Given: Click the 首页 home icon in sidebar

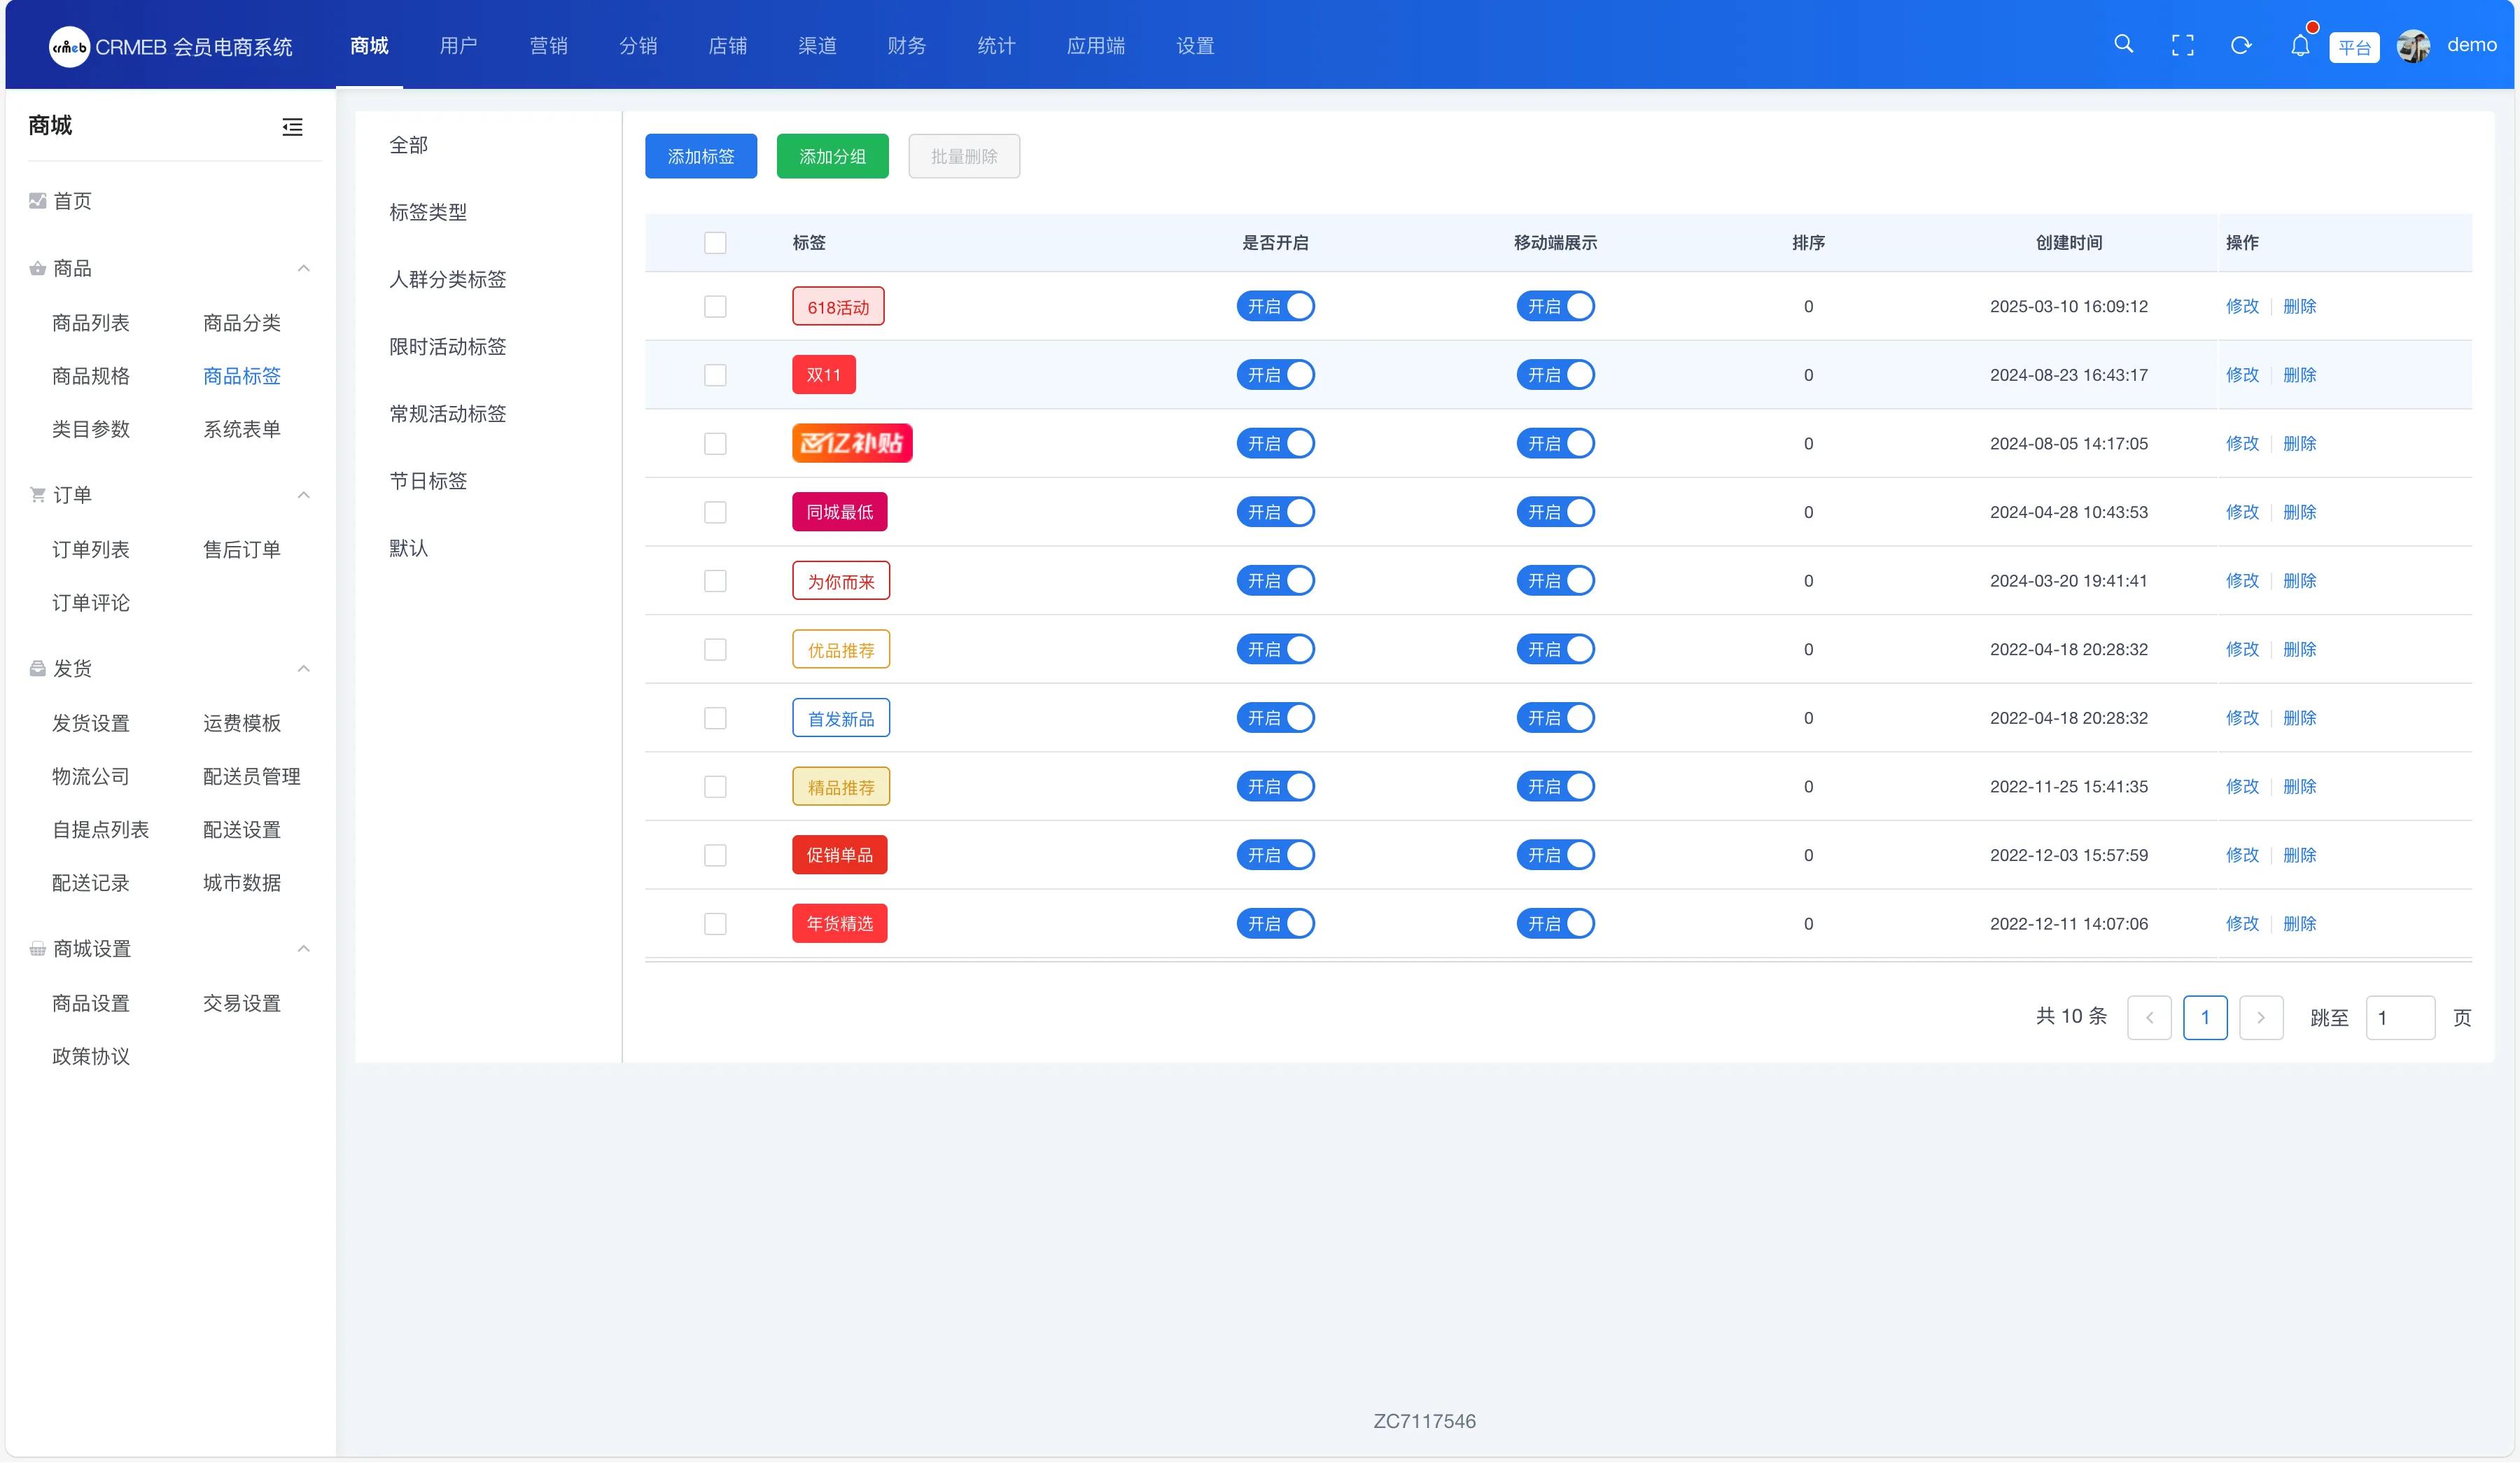Looking at the screenshot, I should click(38, 201).
